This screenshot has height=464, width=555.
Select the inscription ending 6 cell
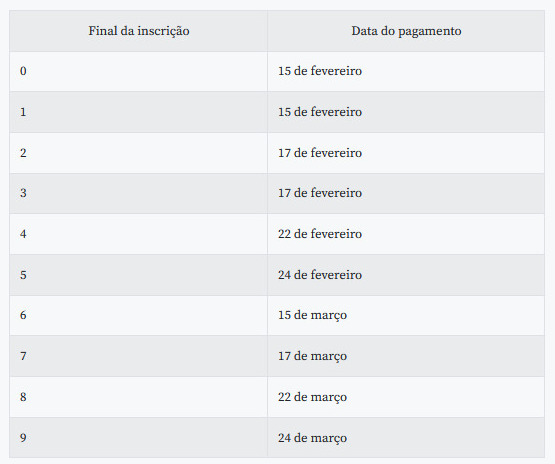pos(138,315)
